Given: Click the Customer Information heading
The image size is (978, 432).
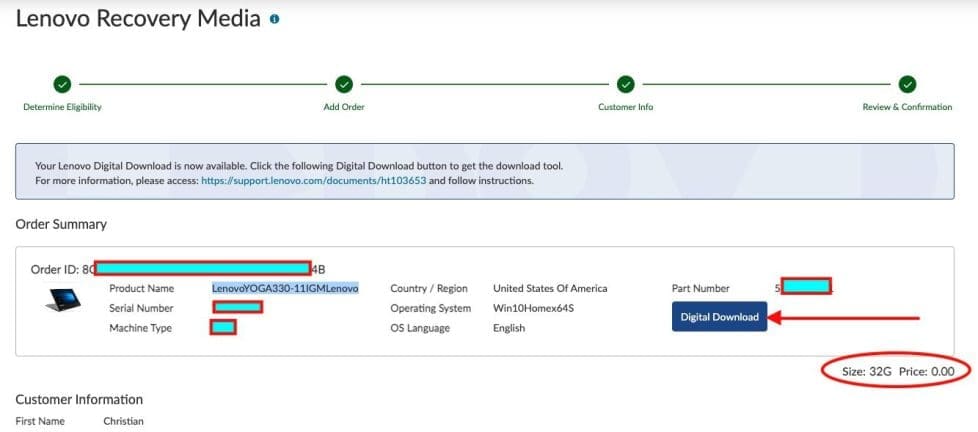Looking at the screenshot, I should (x=79, y=399).
